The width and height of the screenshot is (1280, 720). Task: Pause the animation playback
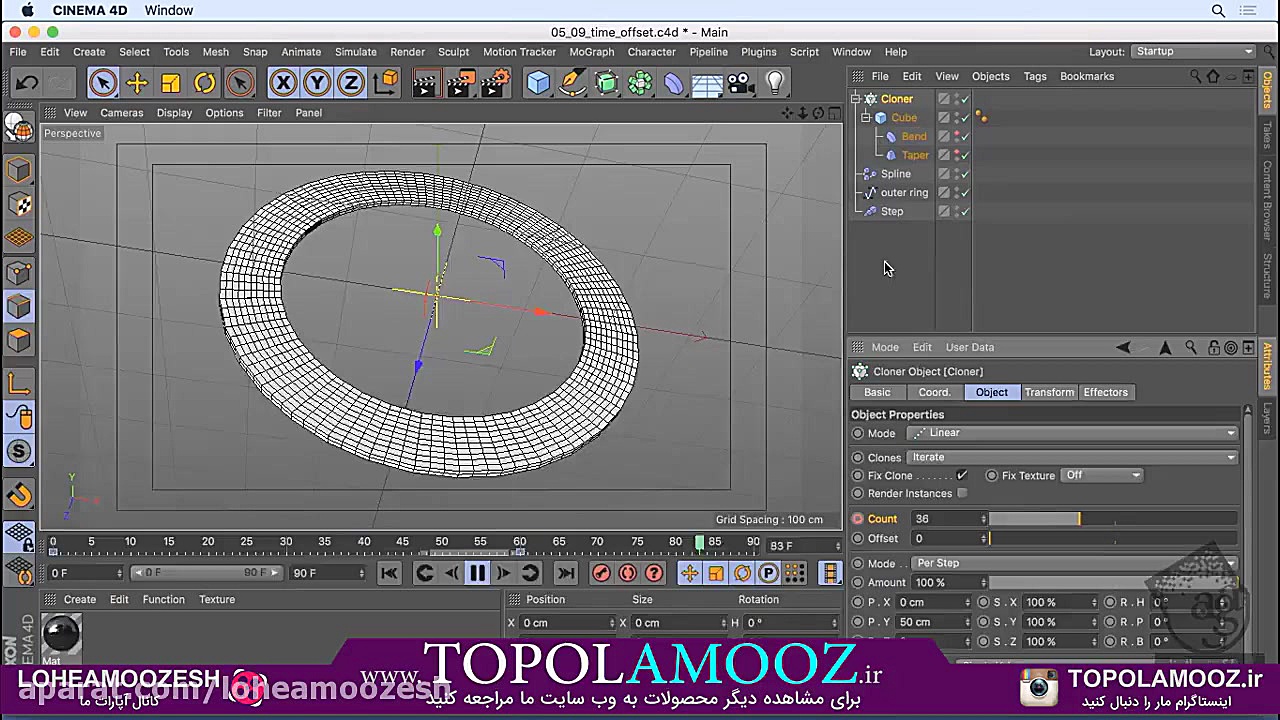(477, 573)
